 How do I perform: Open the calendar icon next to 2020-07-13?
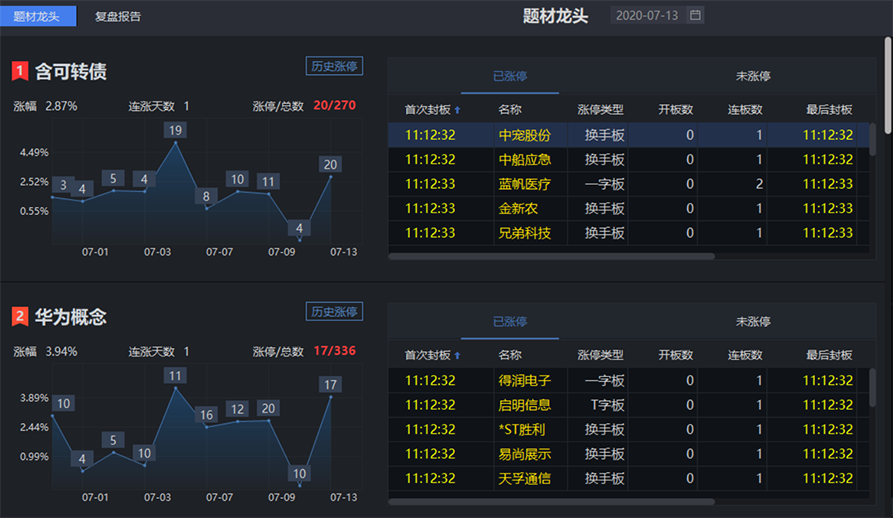tap(695, 15)
